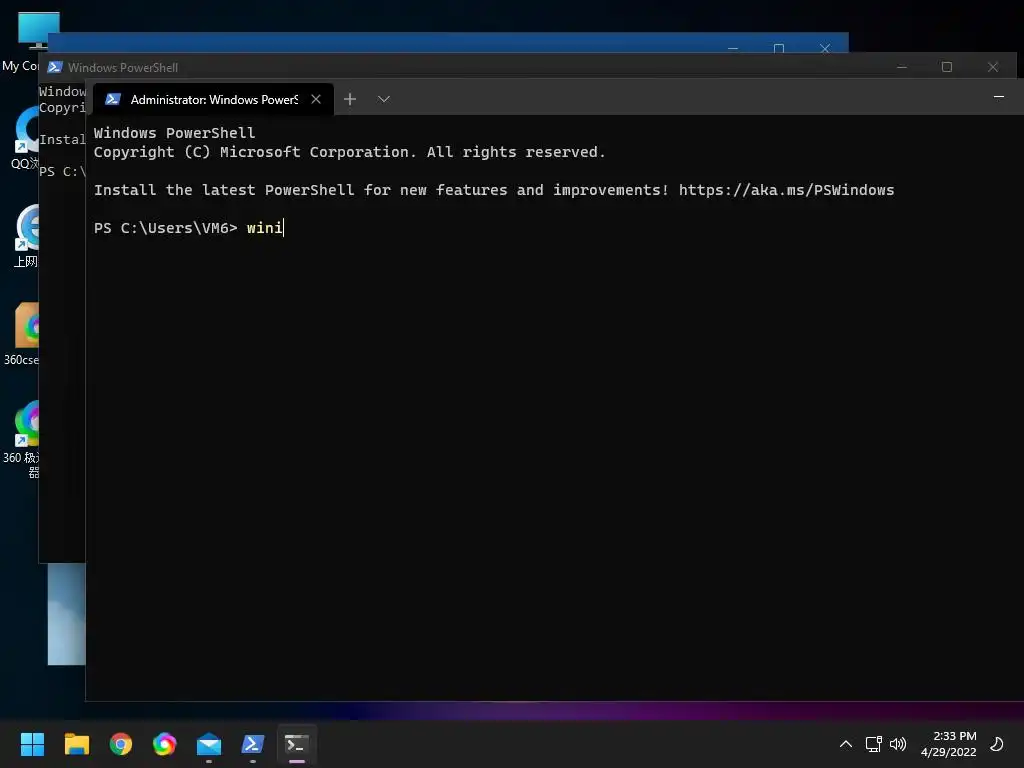1024x768 pixels.
Task: Select the 360 极速 browser desktop shortcut
Action: pyautogui.click(x=22, y=439)
